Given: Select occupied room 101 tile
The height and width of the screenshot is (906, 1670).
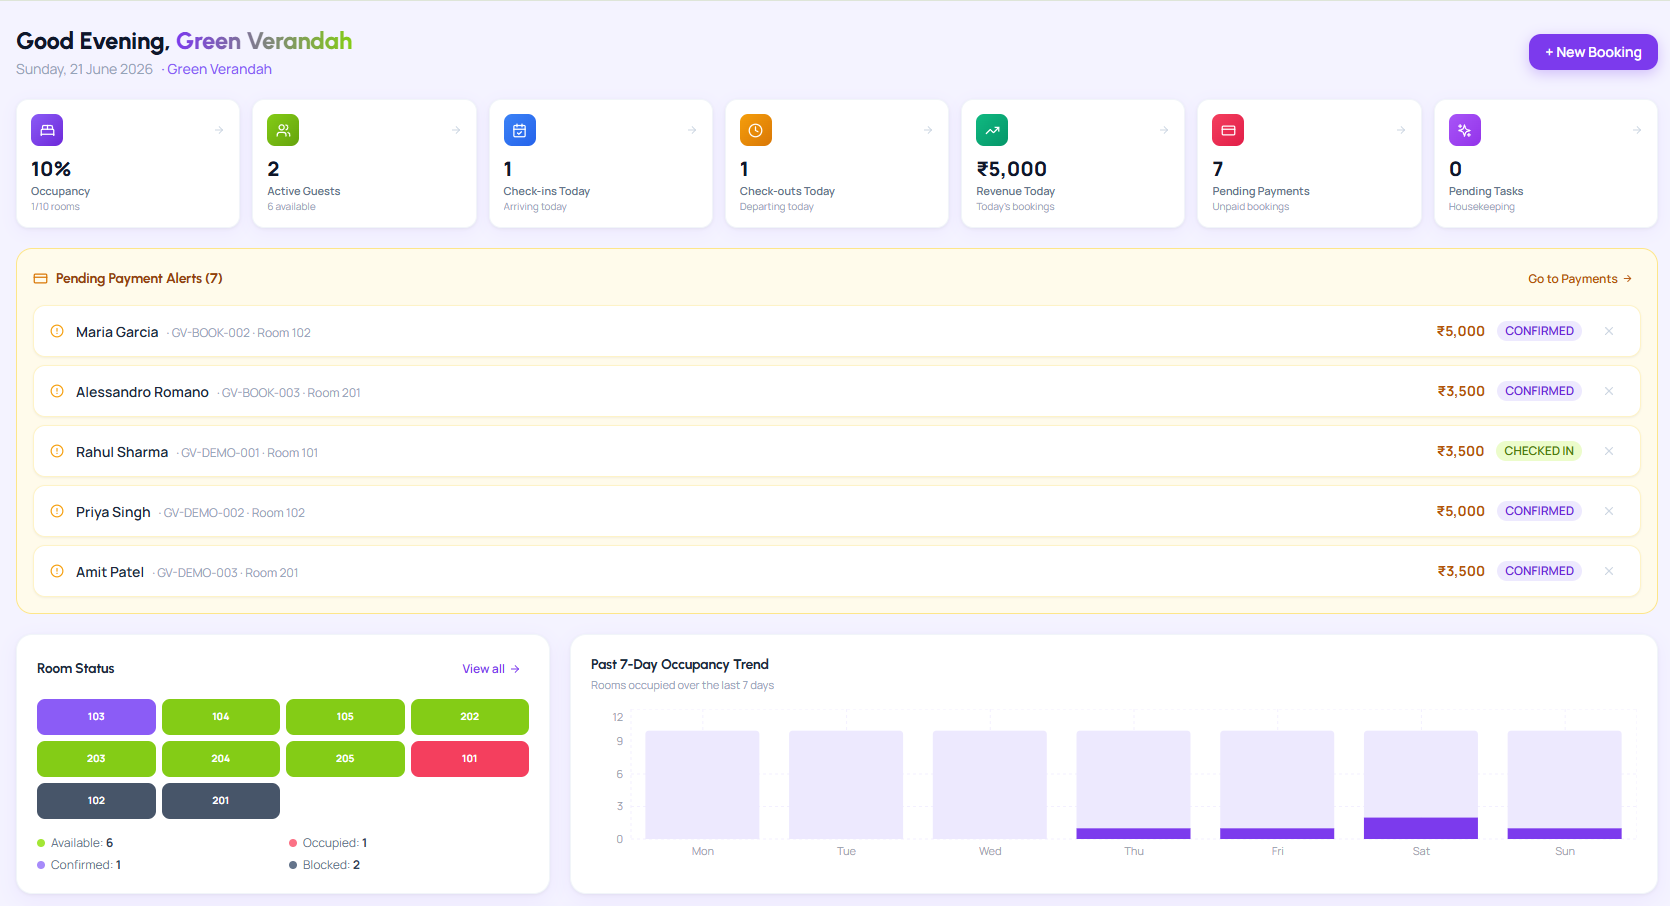Looking at the screenshot, I should (470, 759).
